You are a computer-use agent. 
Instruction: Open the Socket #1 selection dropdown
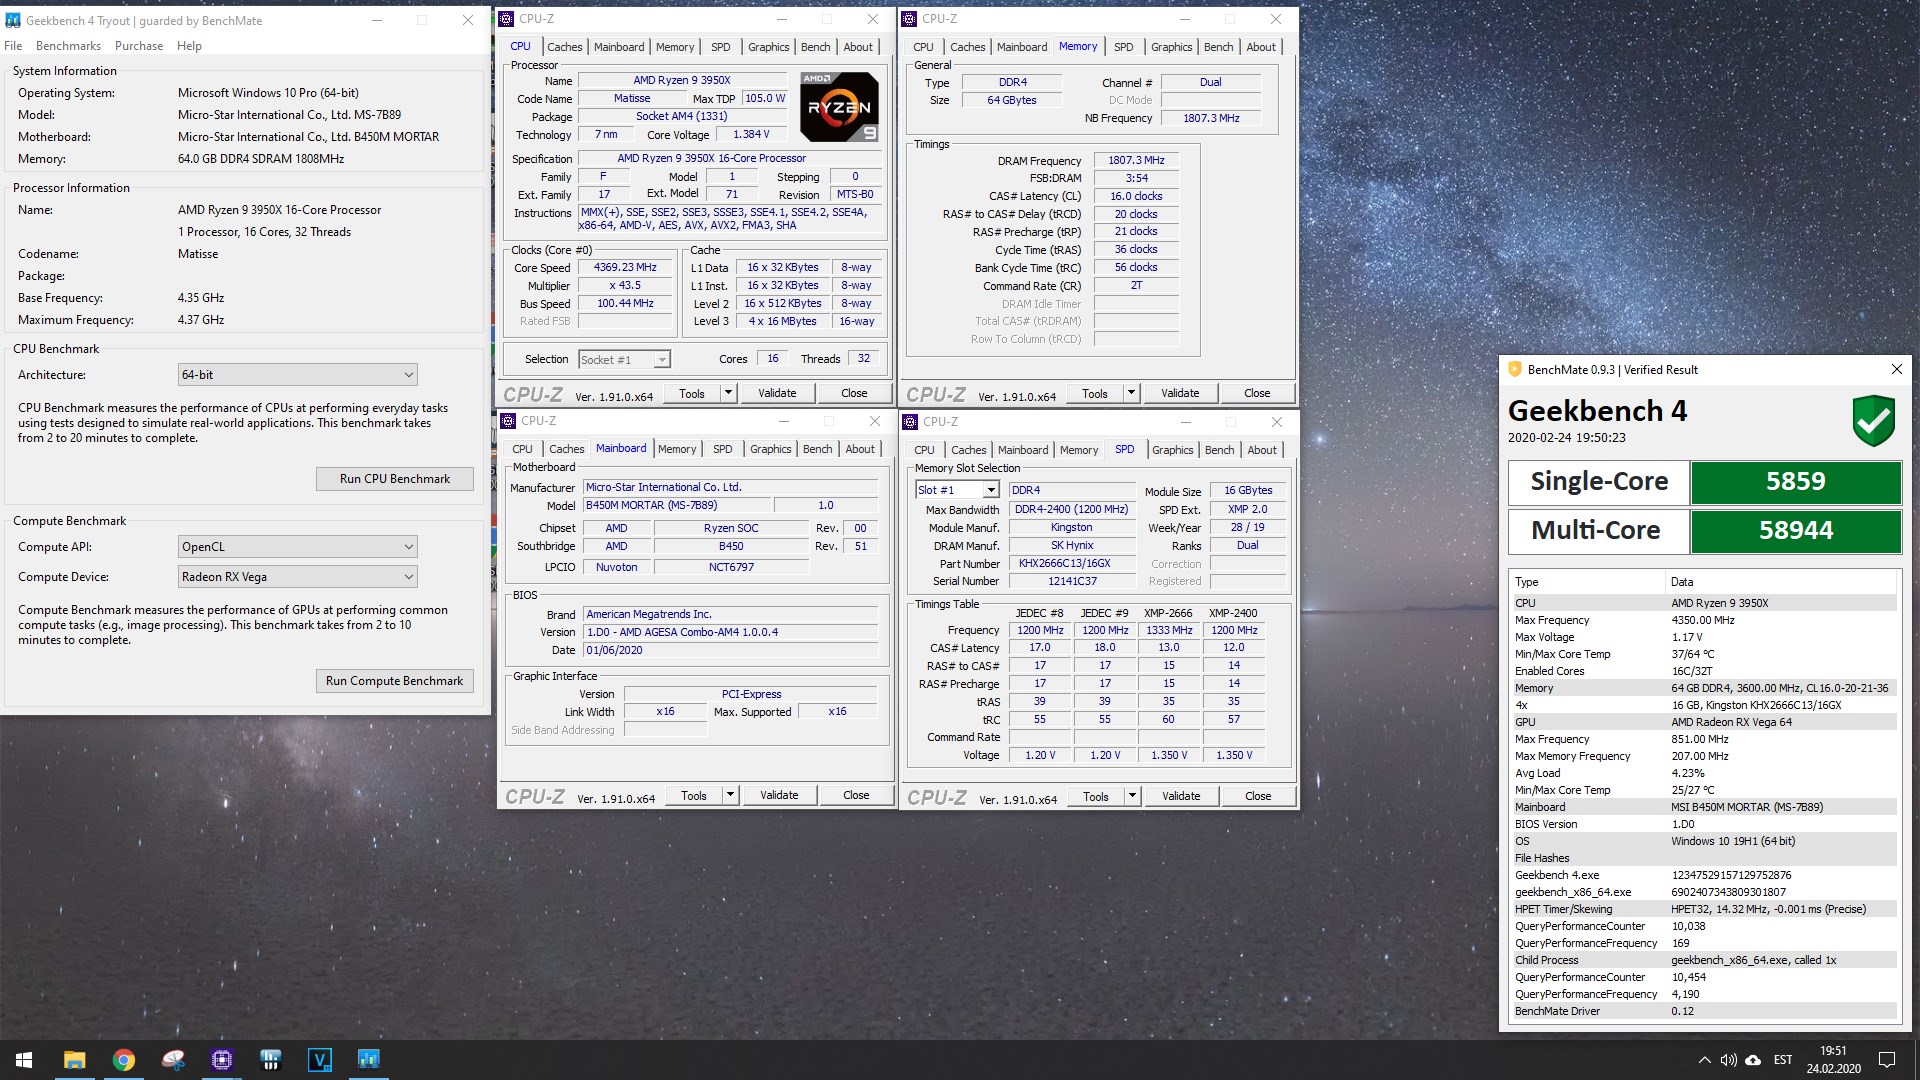click(x=624, y=360)
